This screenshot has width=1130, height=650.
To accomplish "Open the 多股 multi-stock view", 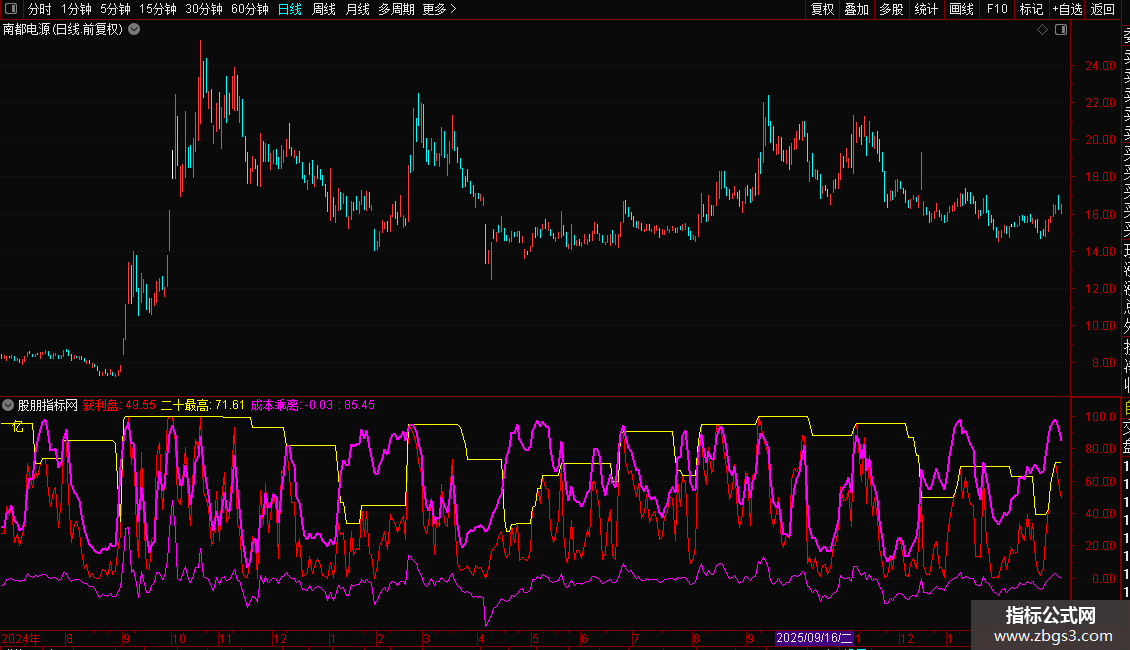I will pyautogui.click(x=891, y=9).
